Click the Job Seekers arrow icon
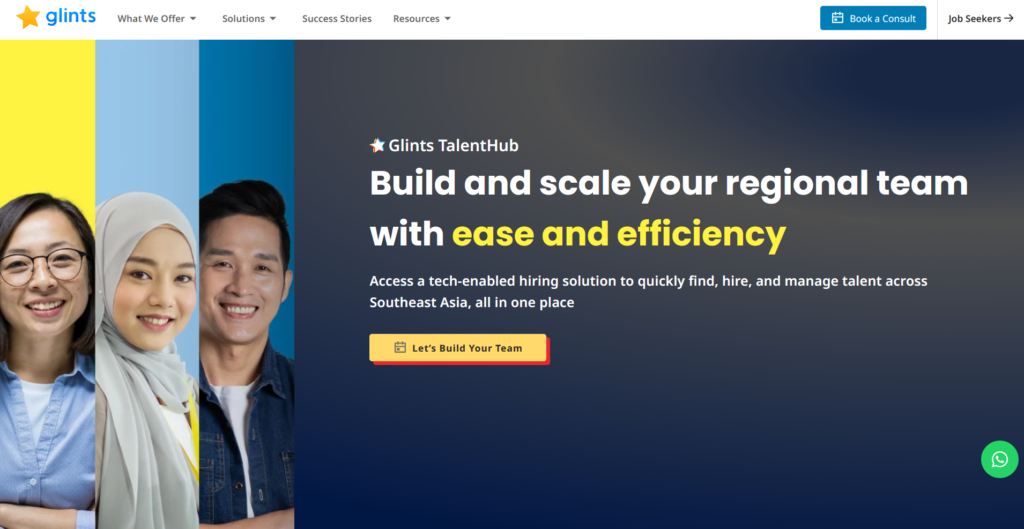Viewport: 1024px width, 529px height. pyautogui.click(x=1008, y=18)
